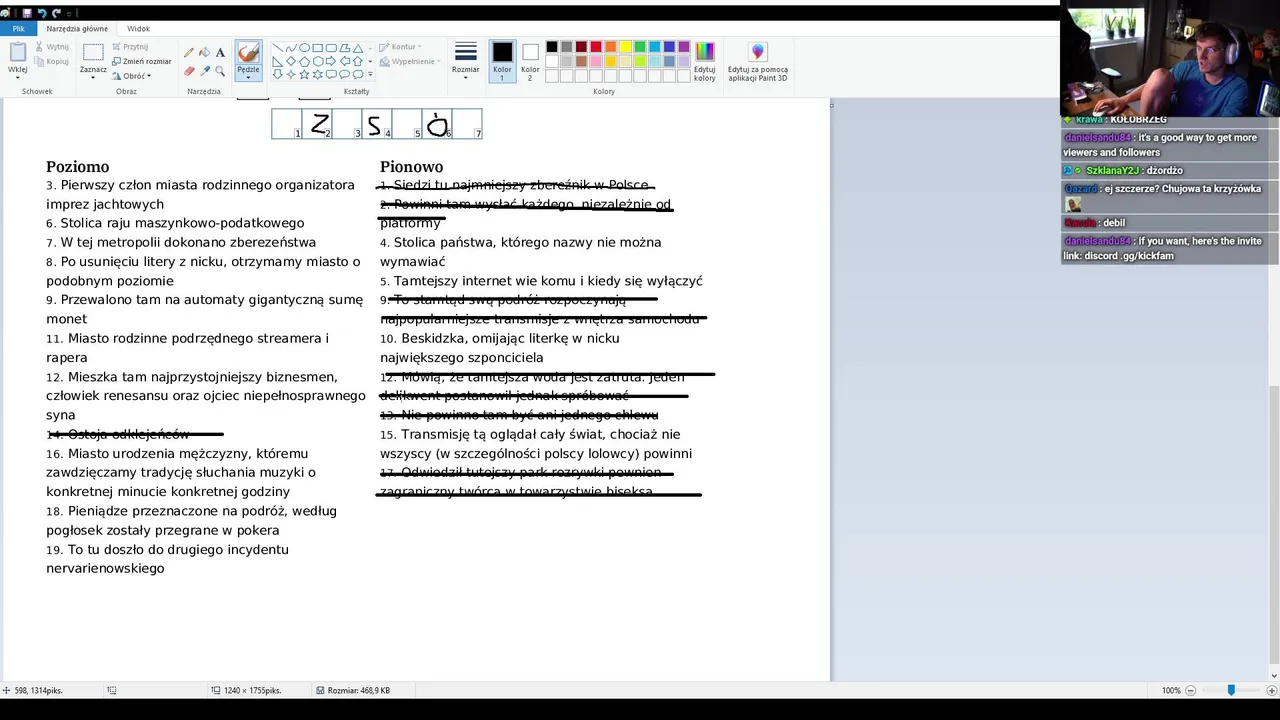This screenshot has height=720, width=1280.
Task: Pick the straight line shape
Action: coord(278,48)
